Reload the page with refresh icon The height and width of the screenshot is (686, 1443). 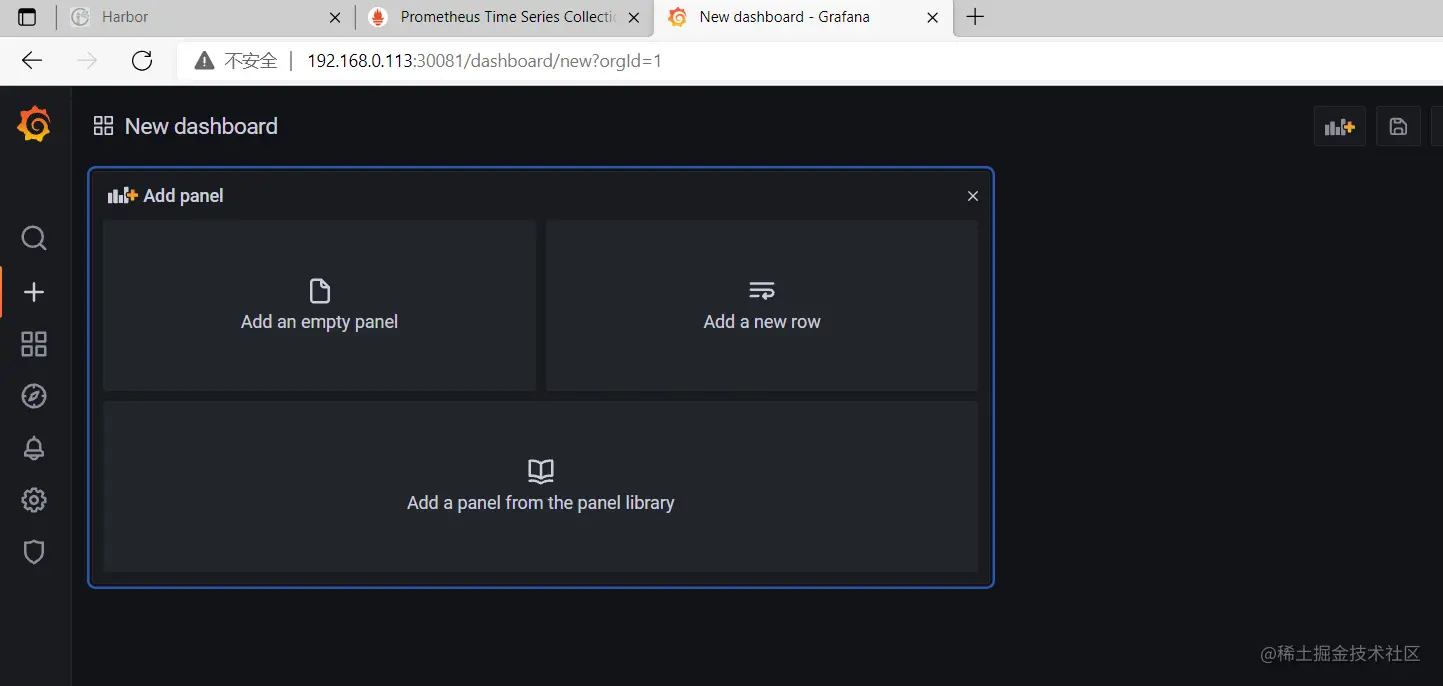pos(142,61)
